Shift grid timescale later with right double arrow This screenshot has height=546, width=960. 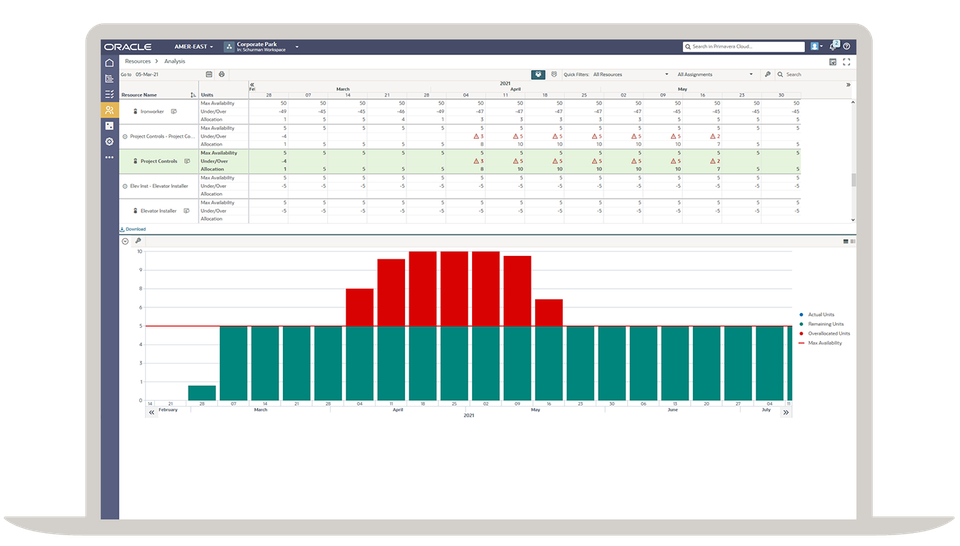click(x=848, y=84)
